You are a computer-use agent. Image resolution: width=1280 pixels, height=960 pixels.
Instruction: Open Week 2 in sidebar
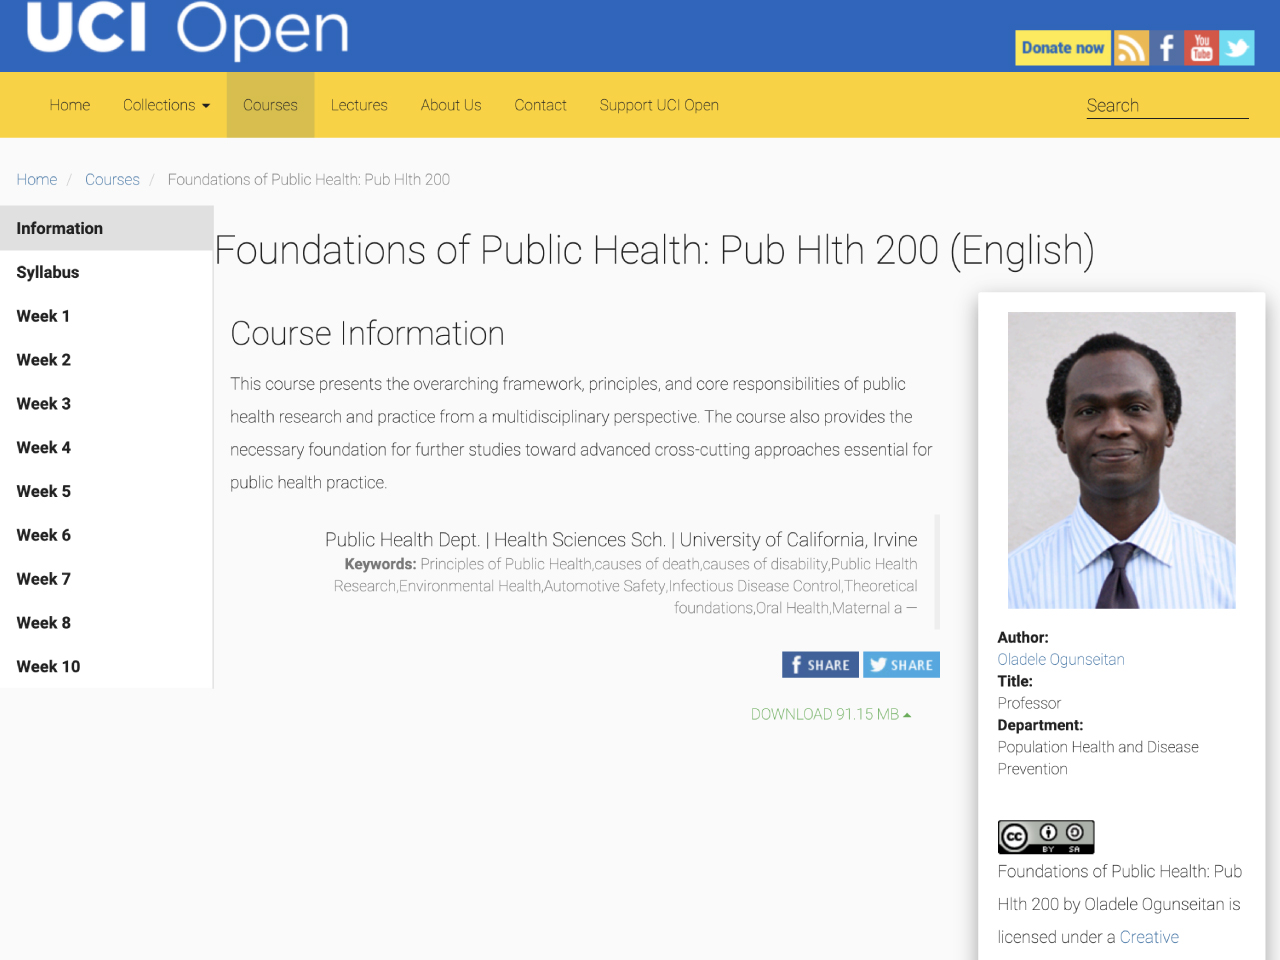coord(106,360)
